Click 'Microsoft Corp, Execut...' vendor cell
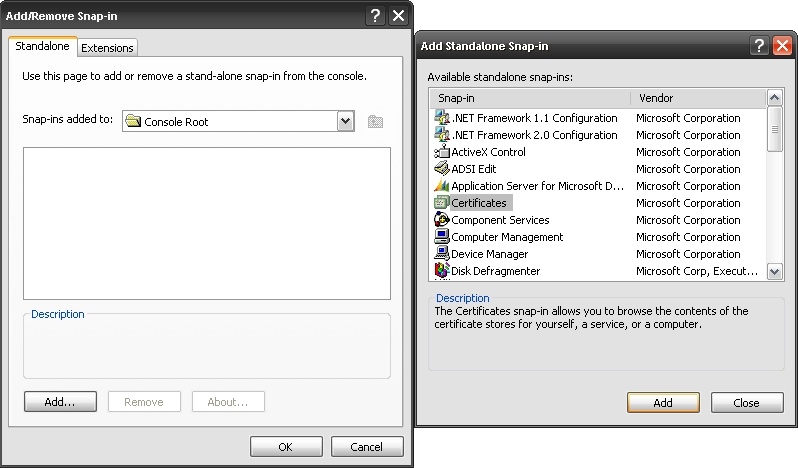Screen dimensions: 798x468 point(697,271)
